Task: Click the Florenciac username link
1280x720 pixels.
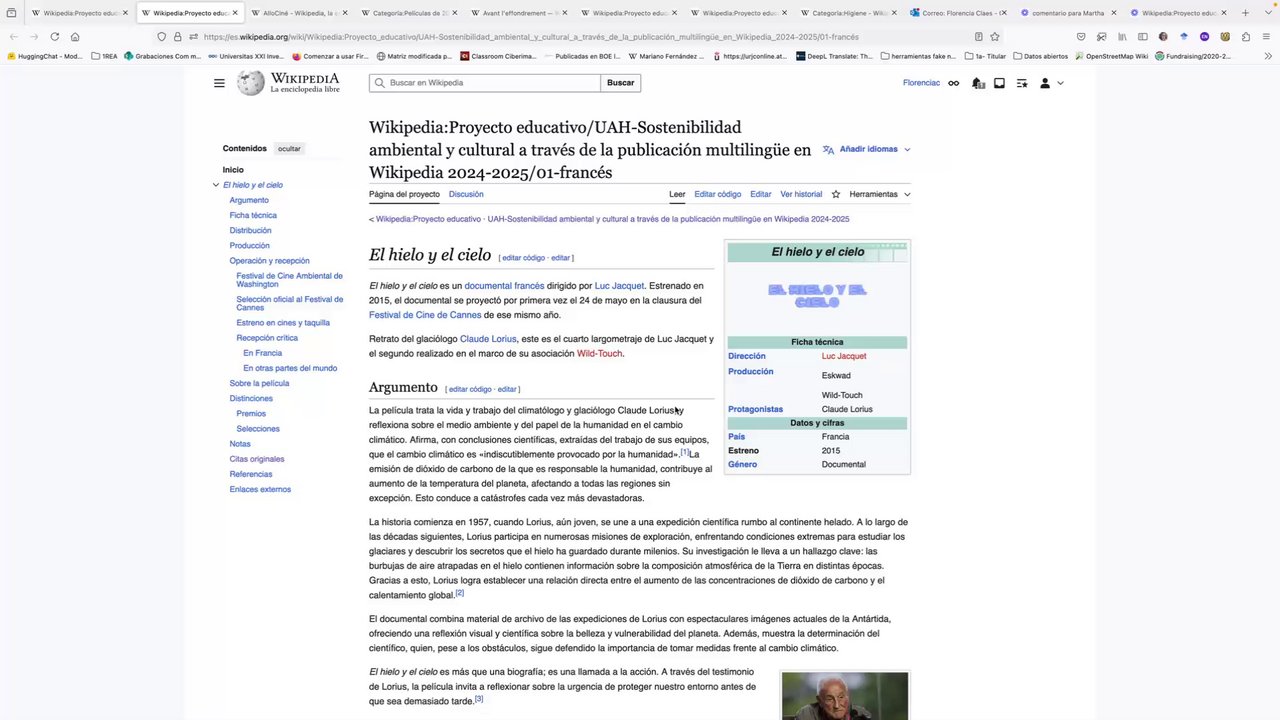Action: click(x=921, y=83)
